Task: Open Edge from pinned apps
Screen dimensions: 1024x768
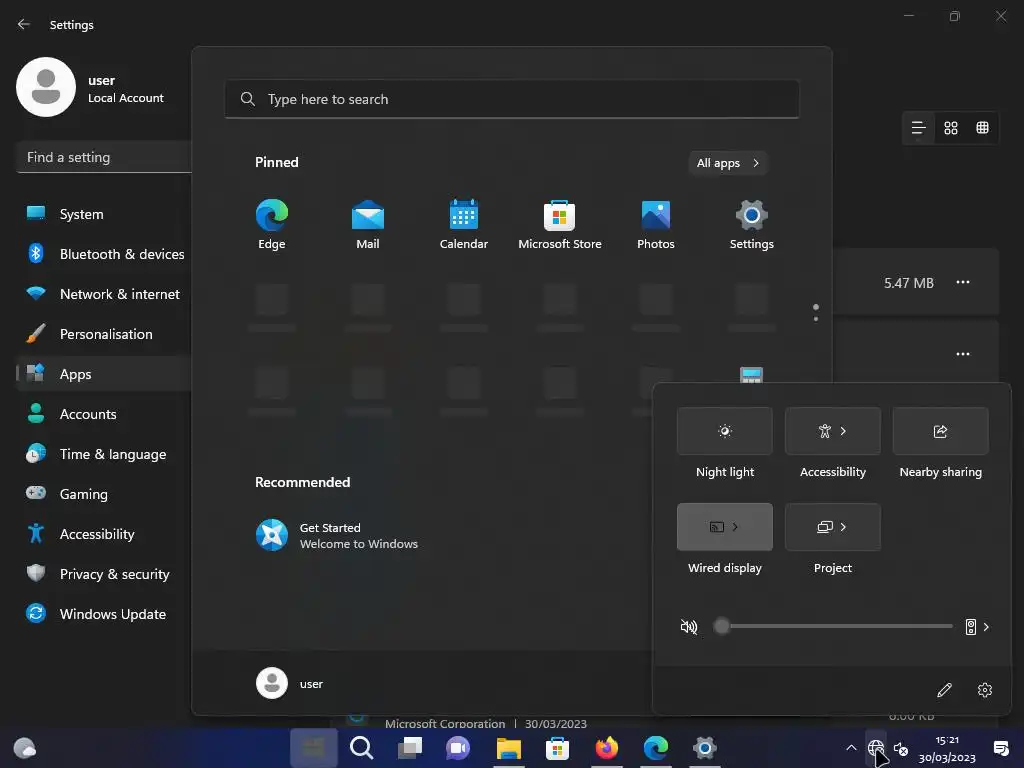Action: click(272, 225)
